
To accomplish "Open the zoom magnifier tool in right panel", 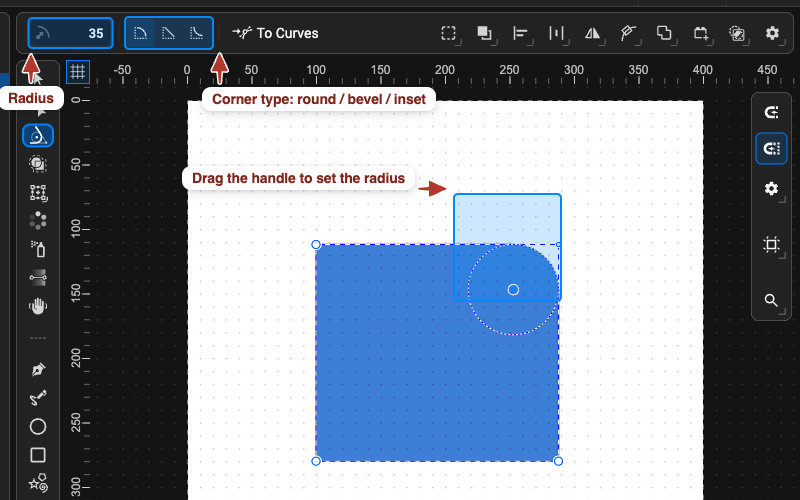I will pyautogui.click(x=771, y=301).
